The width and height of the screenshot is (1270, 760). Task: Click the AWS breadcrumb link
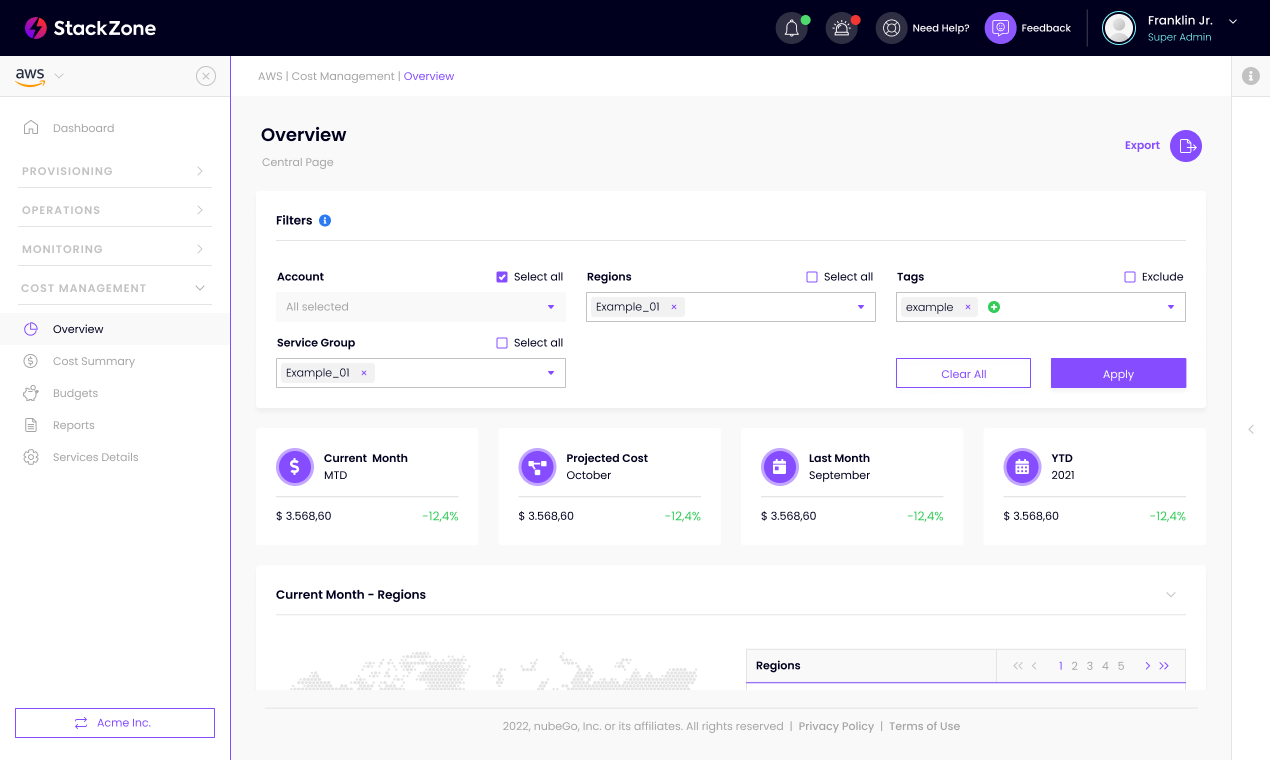pyautogui.click(x=270, y=76)
